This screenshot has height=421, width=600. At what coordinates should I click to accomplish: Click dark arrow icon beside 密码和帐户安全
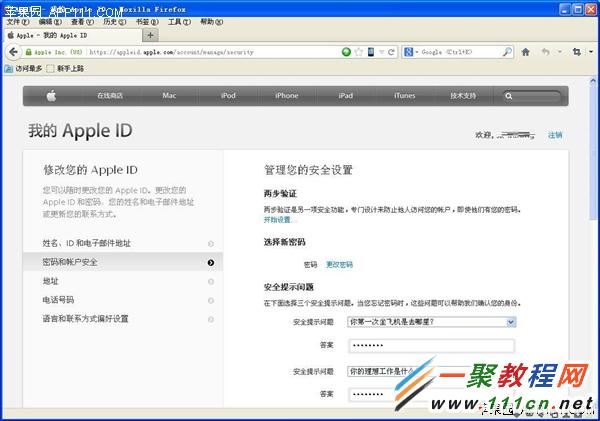point(211,263)
